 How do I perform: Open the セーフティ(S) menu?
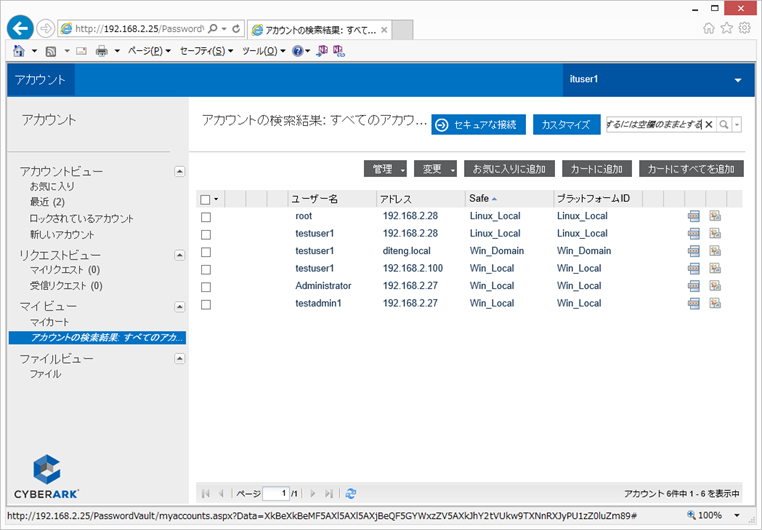206,50
